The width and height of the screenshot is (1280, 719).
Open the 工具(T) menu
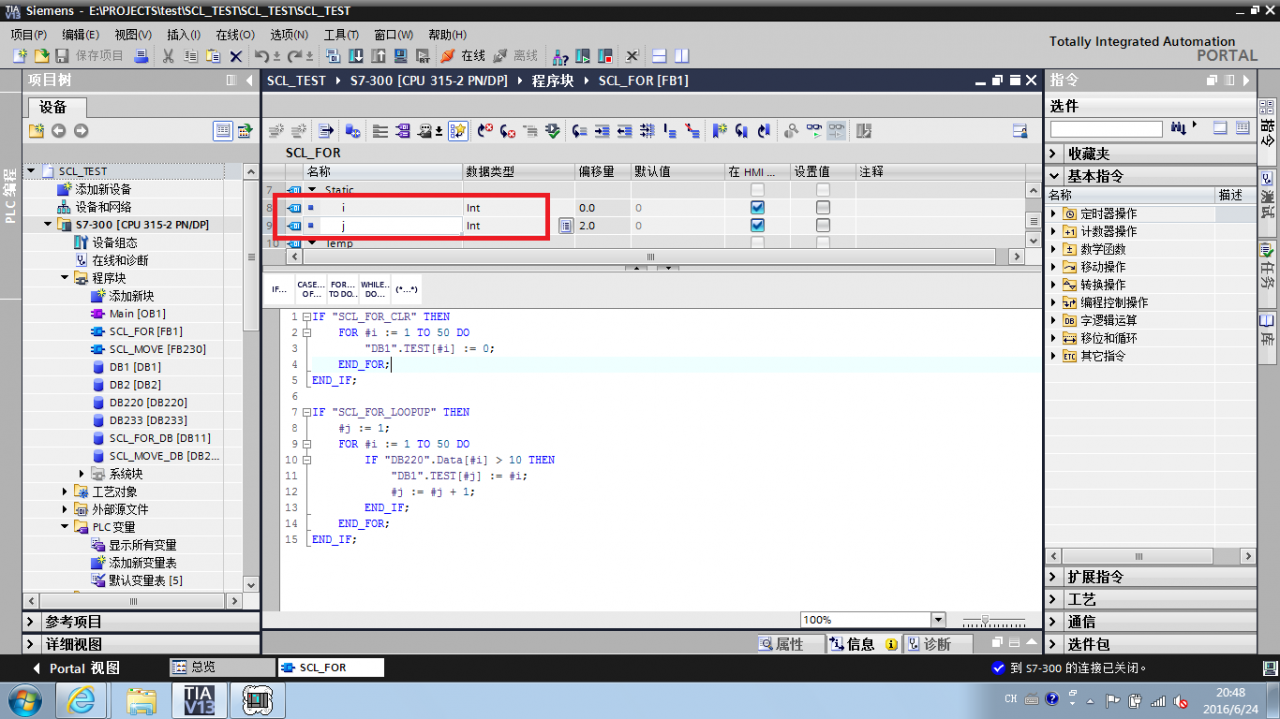pos(341,35)
